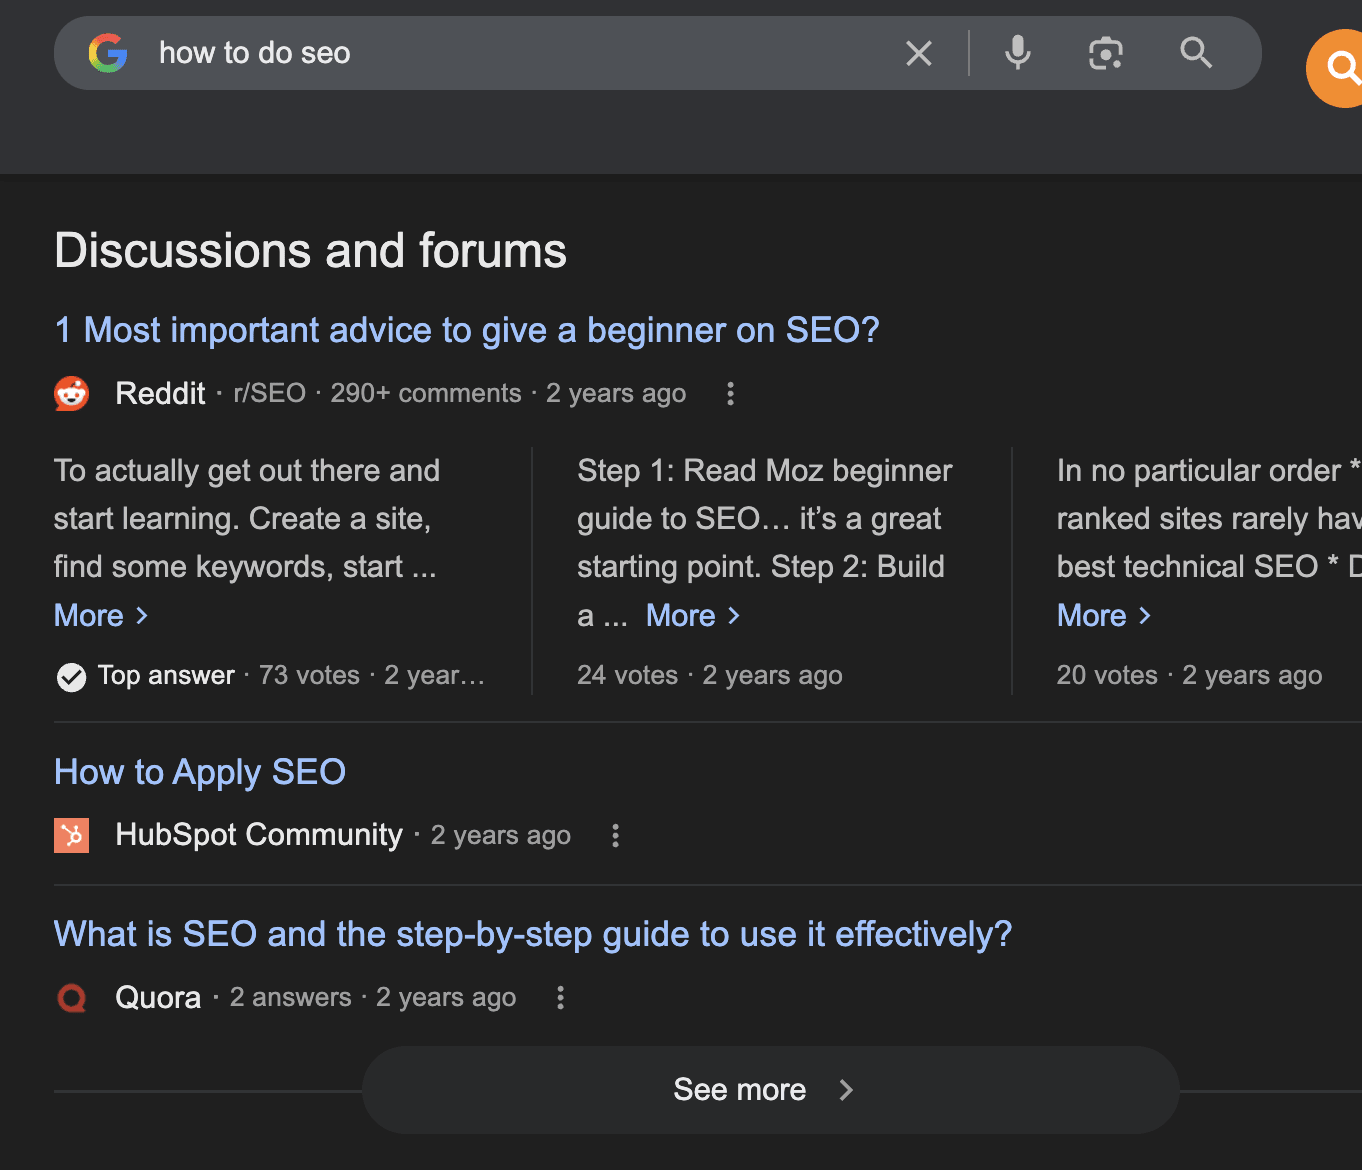
Task: Clear the search query with X icon
Action: click(x=918, y=53)
